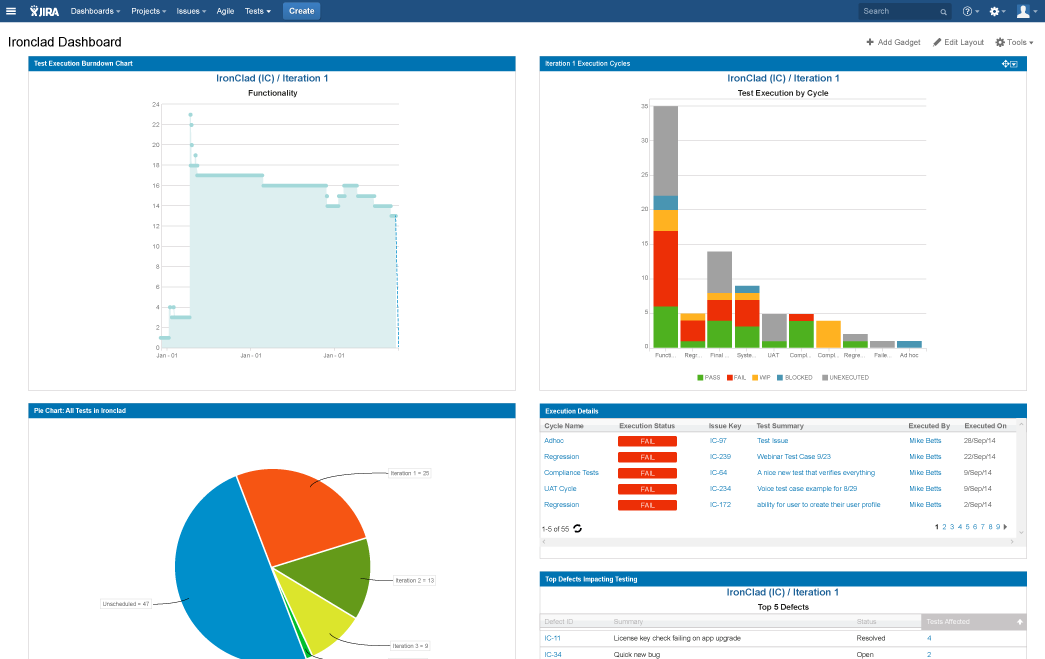Click the Add Gadget label

pos(898,42)
